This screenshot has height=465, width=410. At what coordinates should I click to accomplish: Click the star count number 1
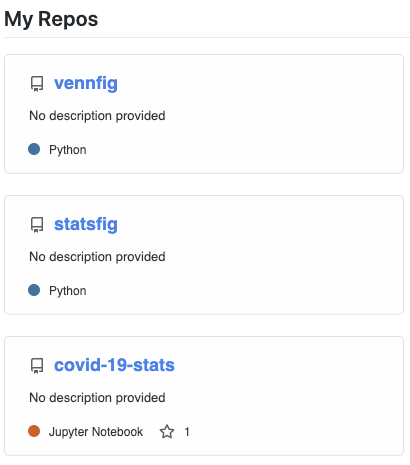(x=187, y=432)
